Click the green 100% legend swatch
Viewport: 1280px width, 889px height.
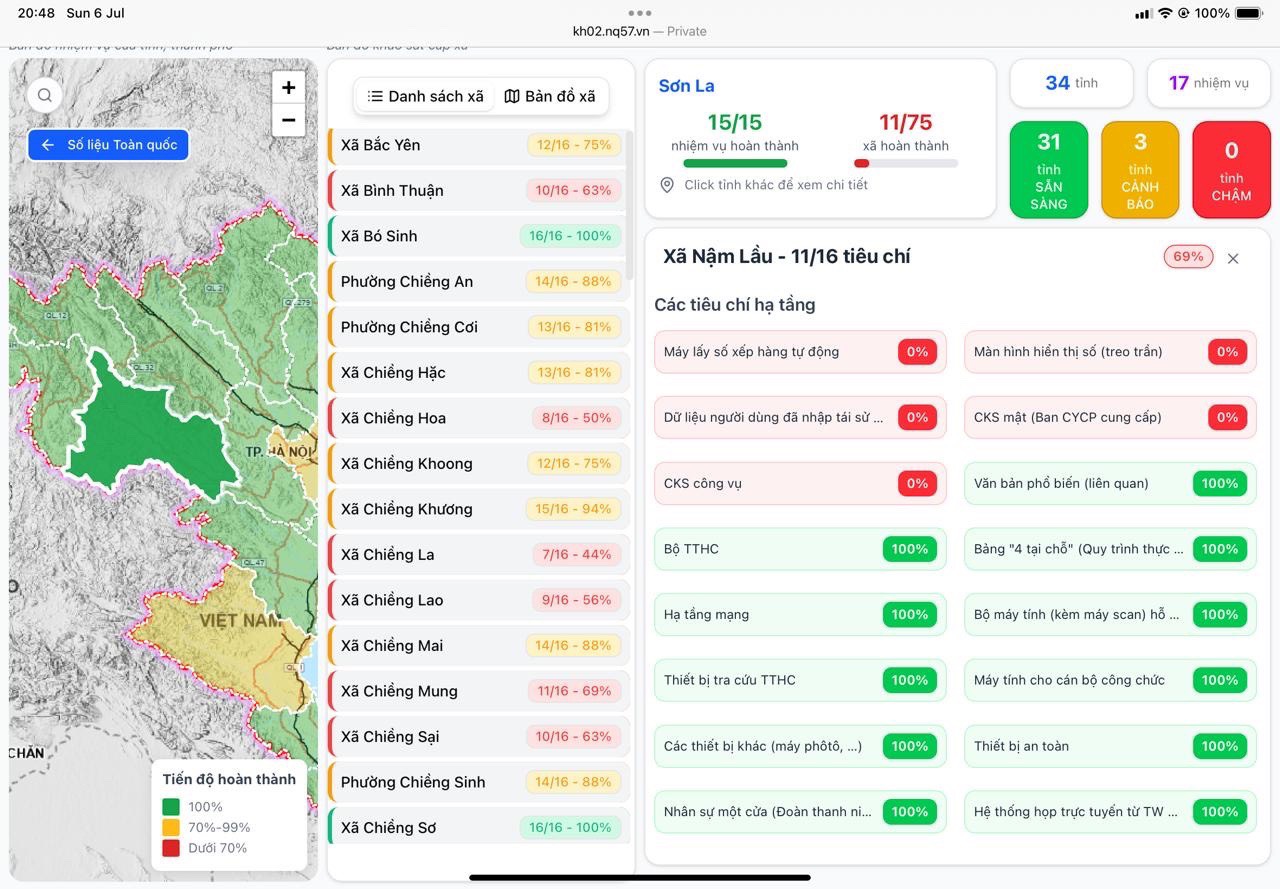[171, 807]
